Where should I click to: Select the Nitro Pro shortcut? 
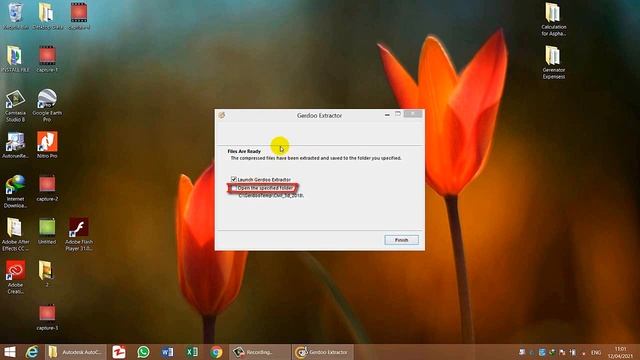coord(47,145)
